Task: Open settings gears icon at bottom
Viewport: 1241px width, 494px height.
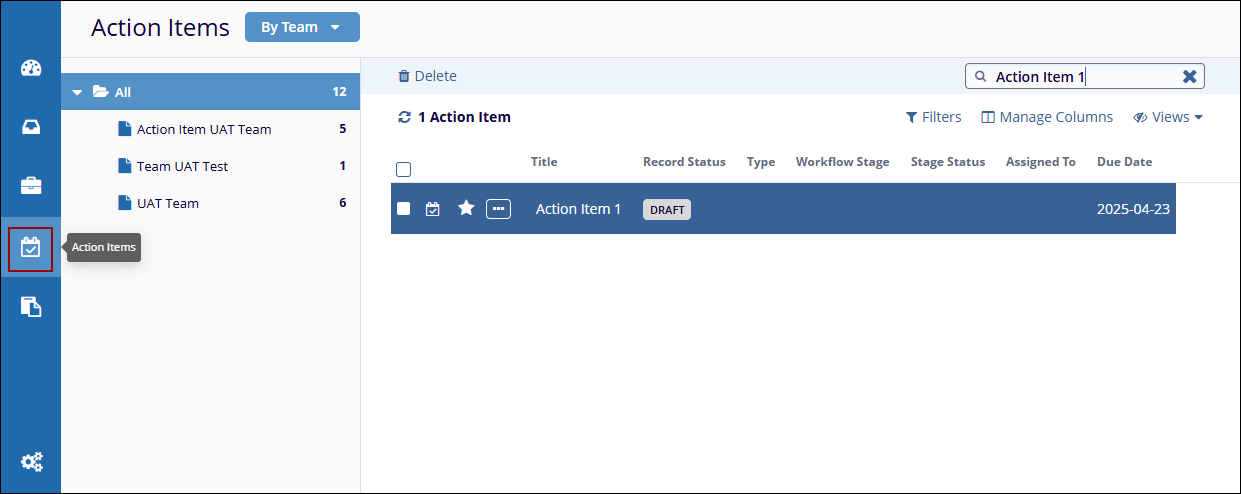Action: click(x=31, y=461)
